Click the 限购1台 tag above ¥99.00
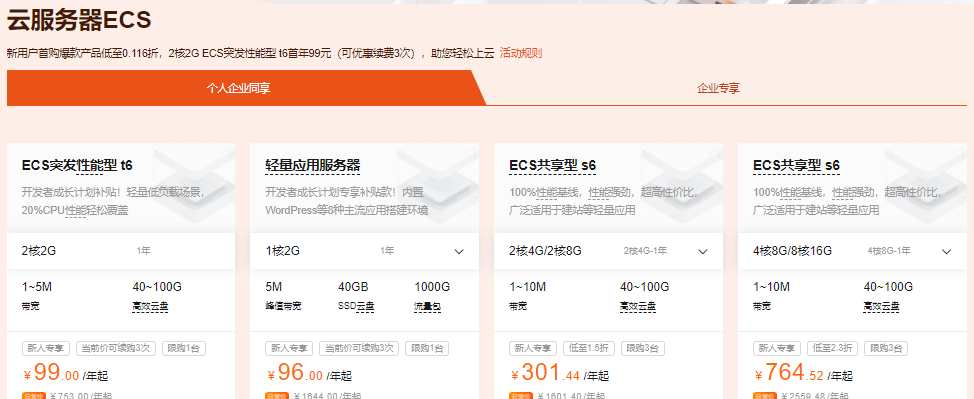Viewport: 974px width, 399px height. (x=184, y=348)
